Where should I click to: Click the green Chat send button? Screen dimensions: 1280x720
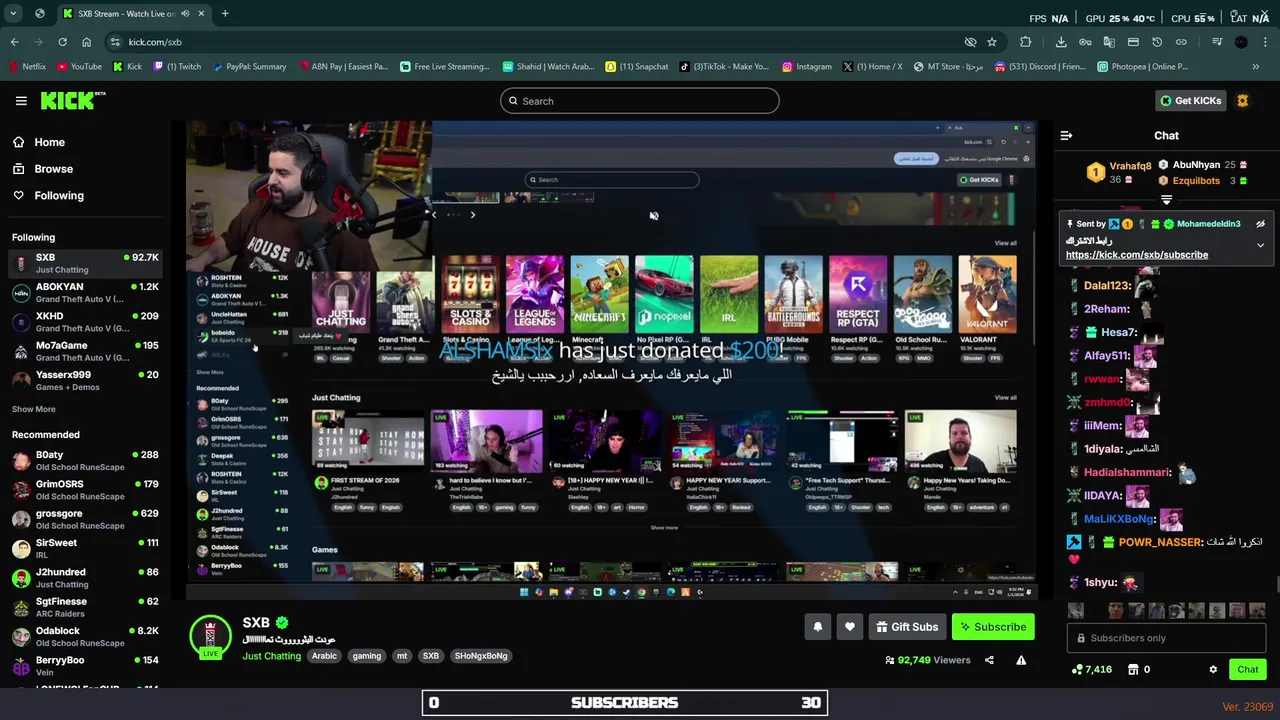(1248, 670)
